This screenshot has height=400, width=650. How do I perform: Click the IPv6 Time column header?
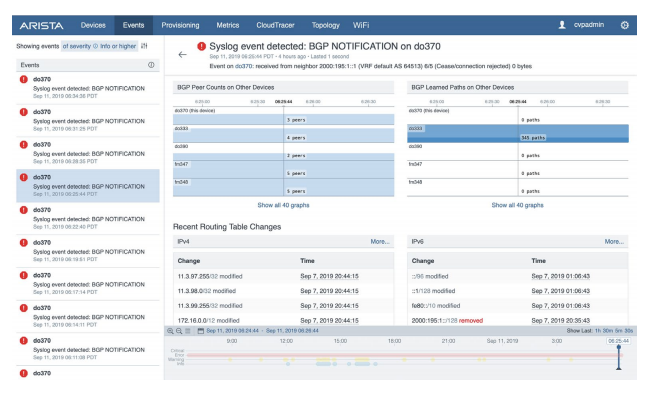(x=538, y=261)
